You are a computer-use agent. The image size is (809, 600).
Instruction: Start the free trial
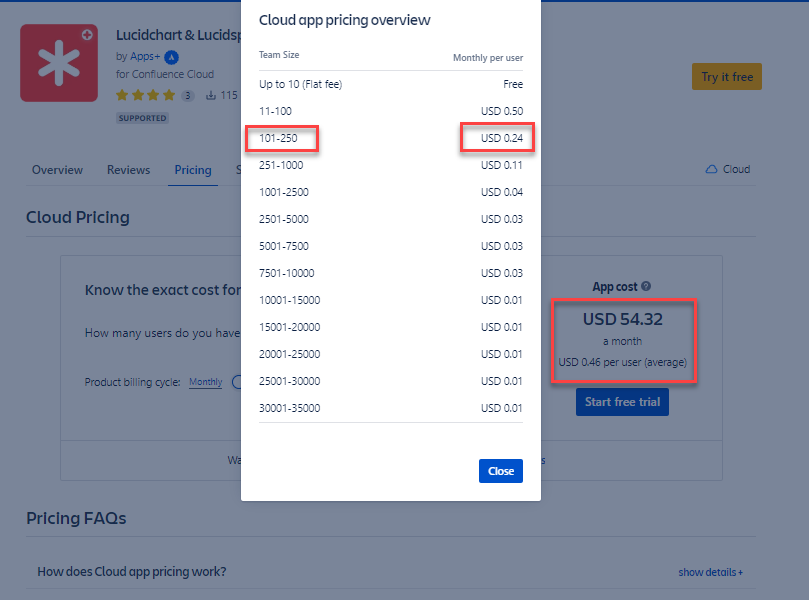(x=622, y=402)
